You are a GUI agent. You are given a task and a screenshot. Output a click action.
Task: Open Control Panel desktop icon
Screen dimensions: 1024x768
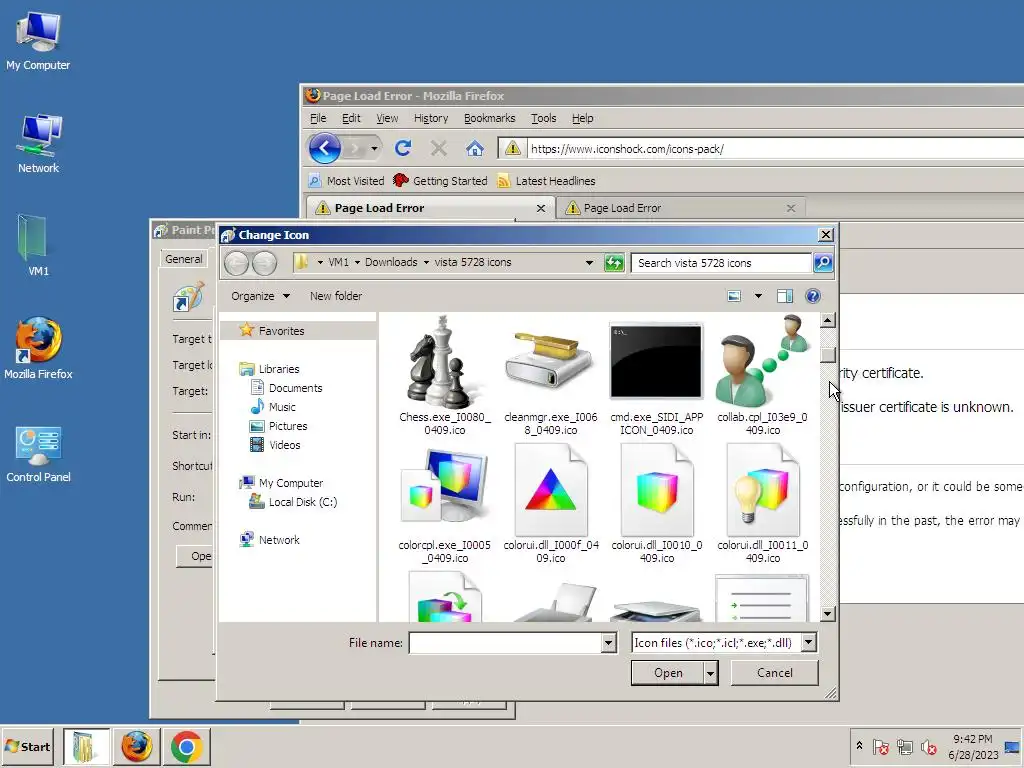click(x=38, y=455)
